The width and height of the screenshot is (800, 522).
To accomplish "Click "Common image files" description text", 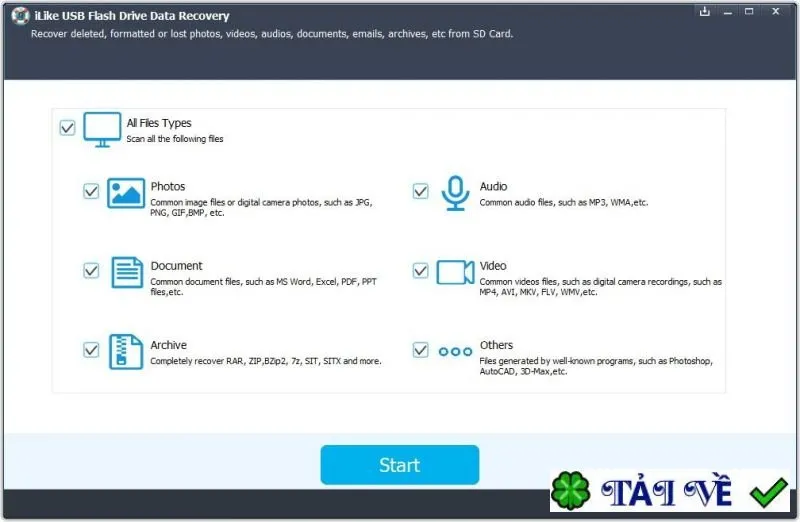I will pos(261,207).
